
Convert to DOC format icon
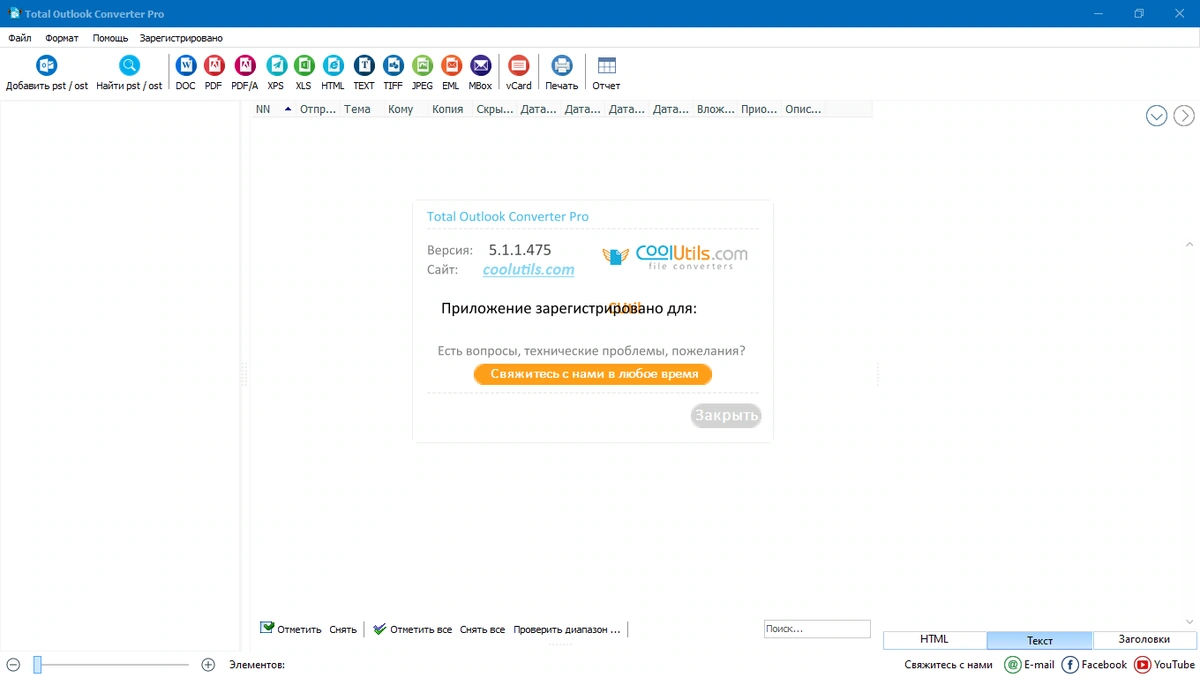pos(186,66)
